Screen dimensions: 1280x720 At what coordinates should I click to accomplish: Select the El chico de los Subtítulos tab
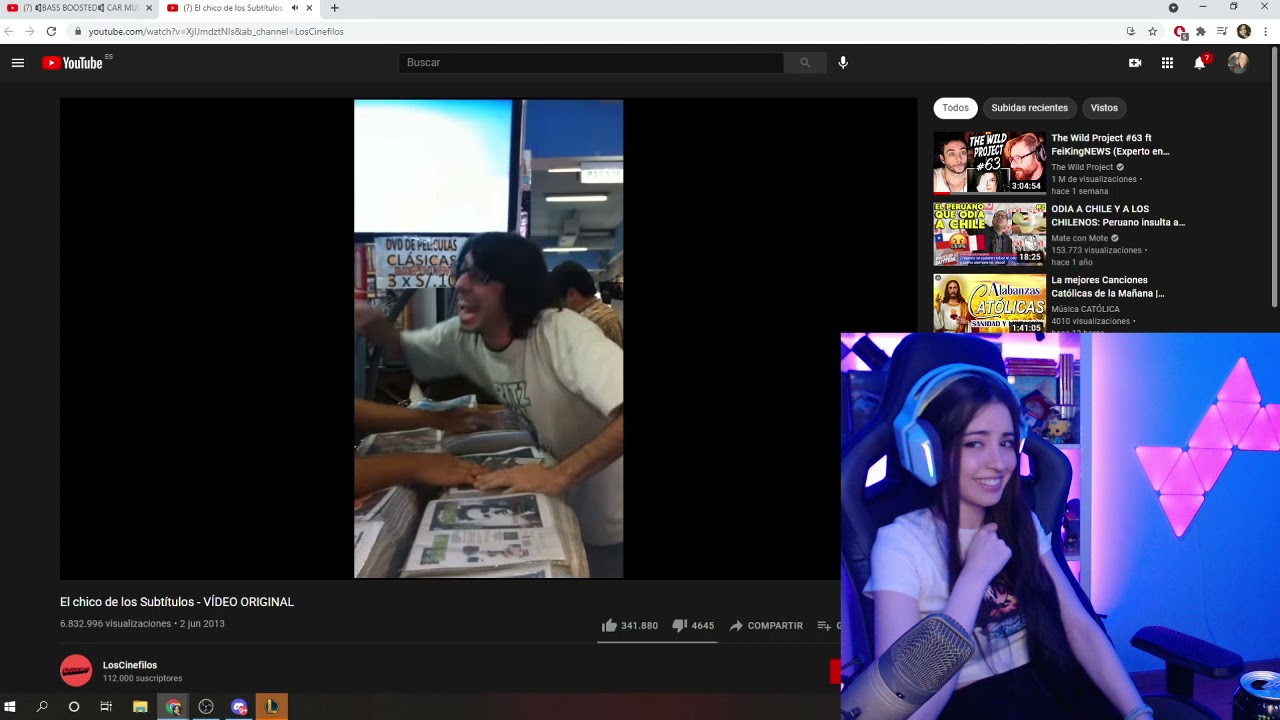pos(240,8)
